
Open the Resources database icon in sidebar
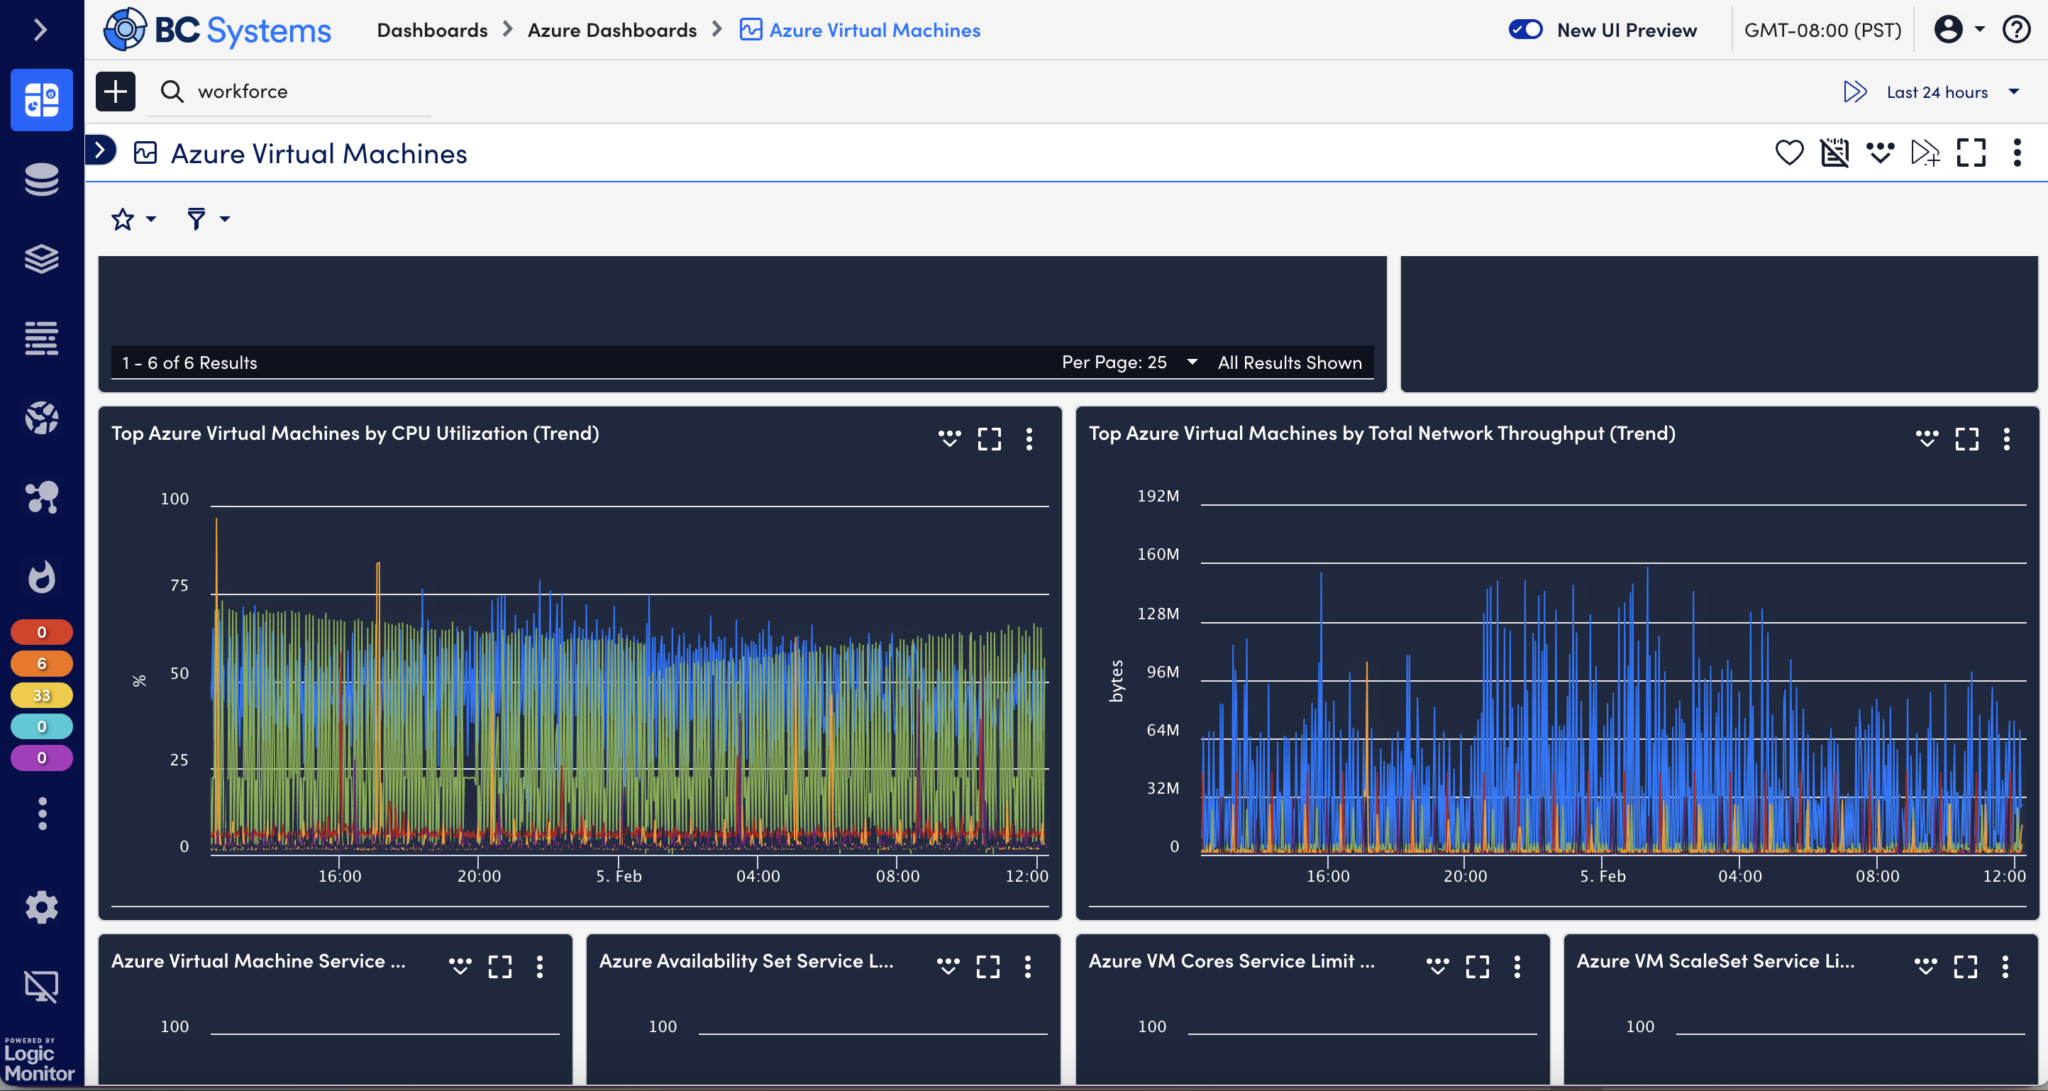pyautogui.click(x=41, y=179)
